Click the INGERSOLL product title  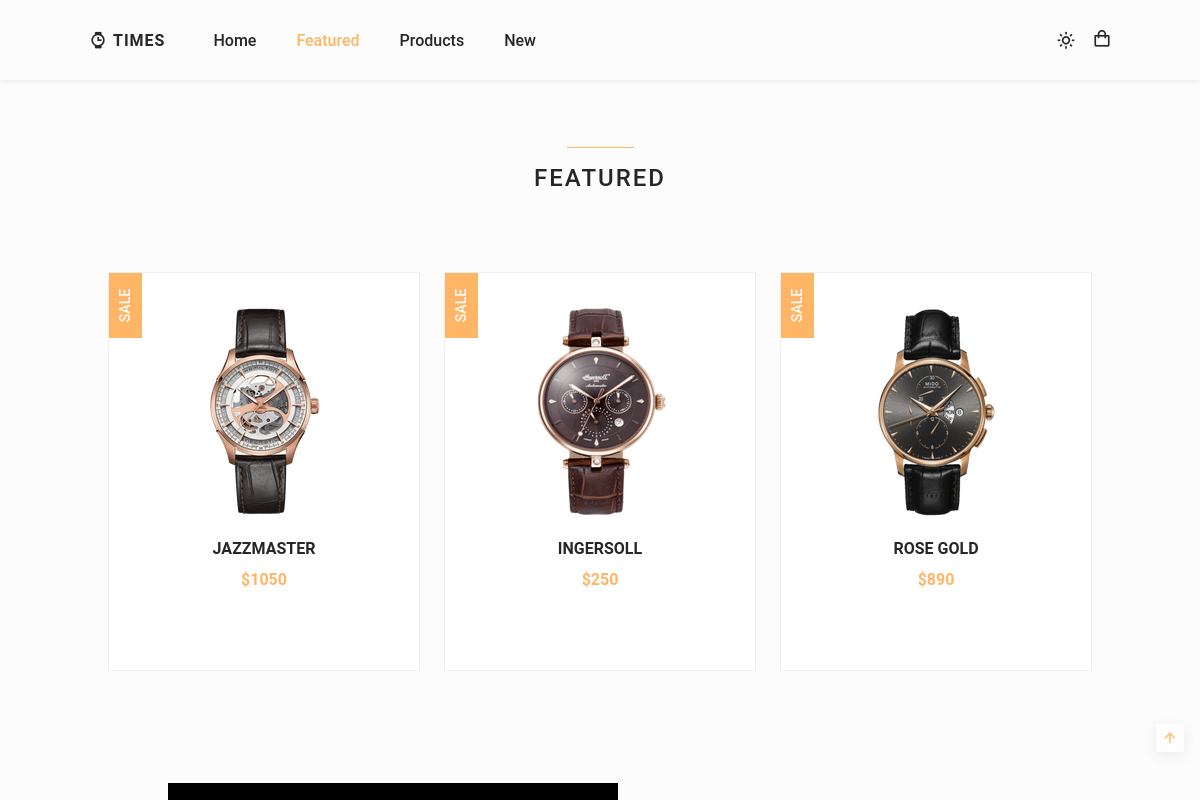click(x=600, y=548)
